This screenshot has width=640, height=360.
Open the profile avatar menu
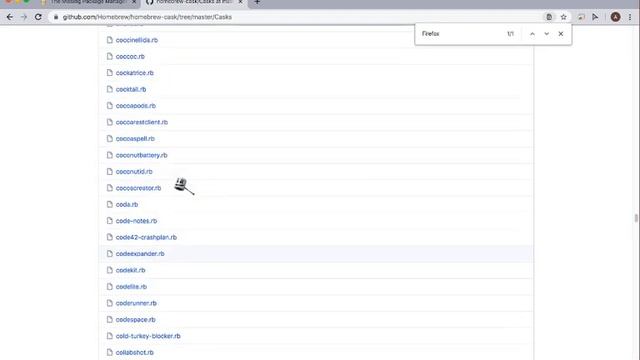(616, 17)
